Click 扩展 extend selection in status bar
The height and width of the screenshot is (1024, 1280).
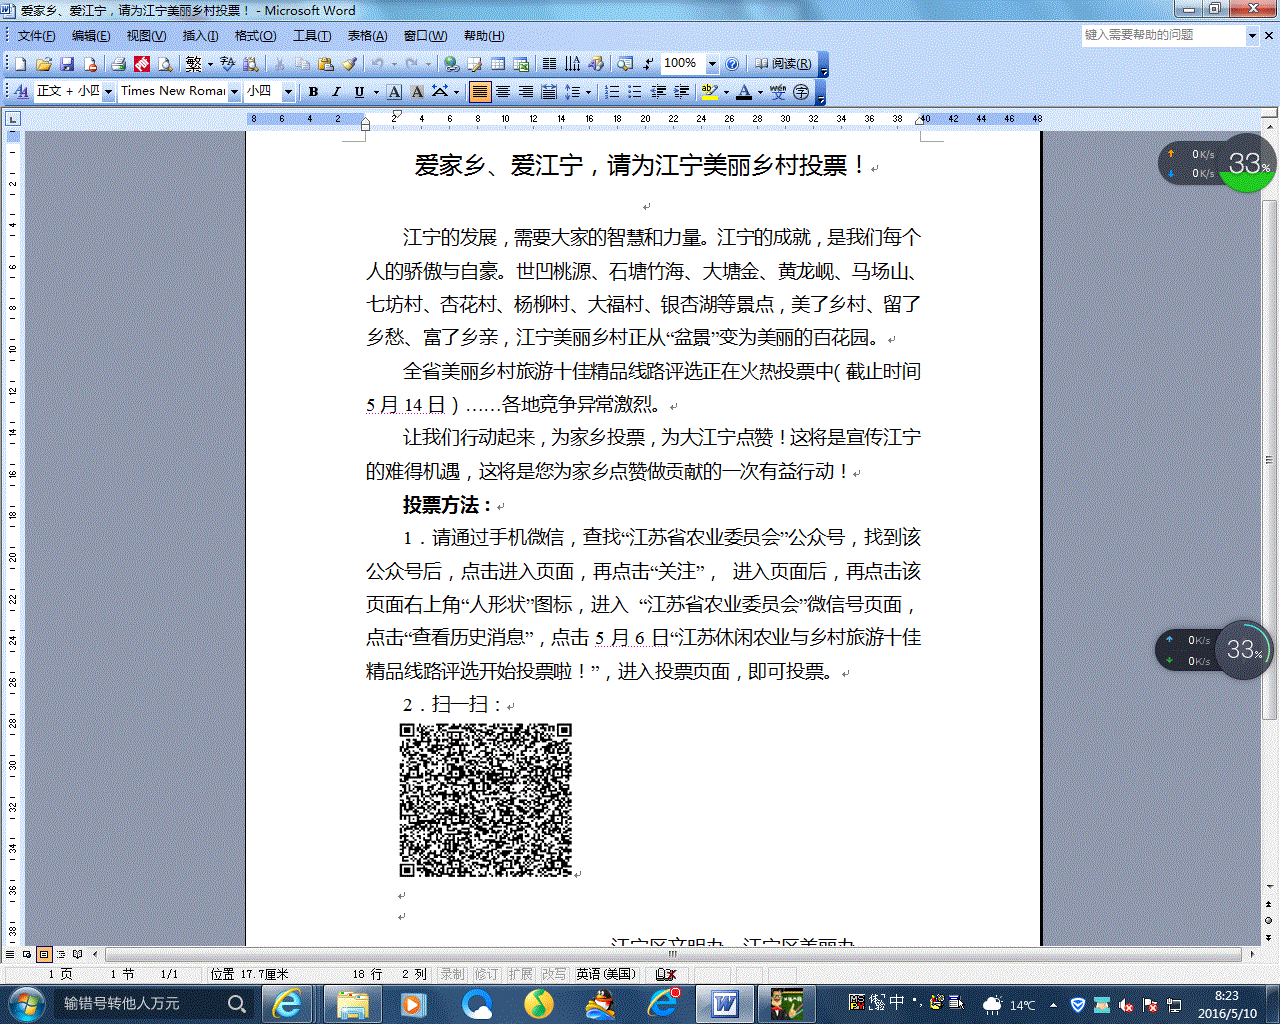tap(520, 973)
